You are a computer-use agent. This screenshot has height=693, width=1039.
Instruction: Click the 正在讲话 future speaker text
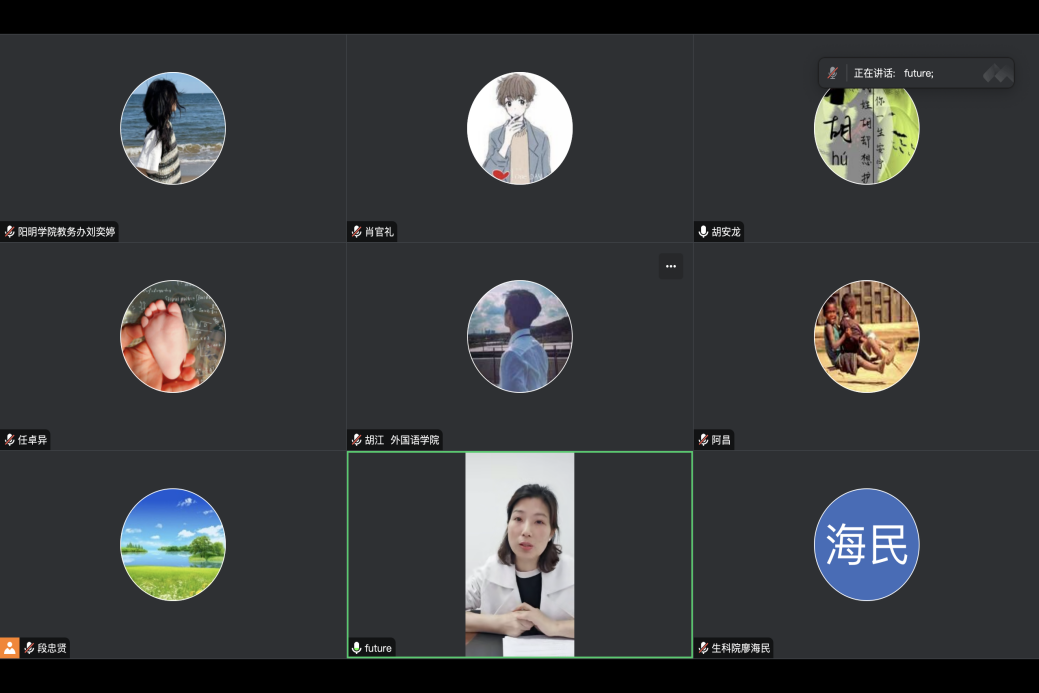pos(893,73)
